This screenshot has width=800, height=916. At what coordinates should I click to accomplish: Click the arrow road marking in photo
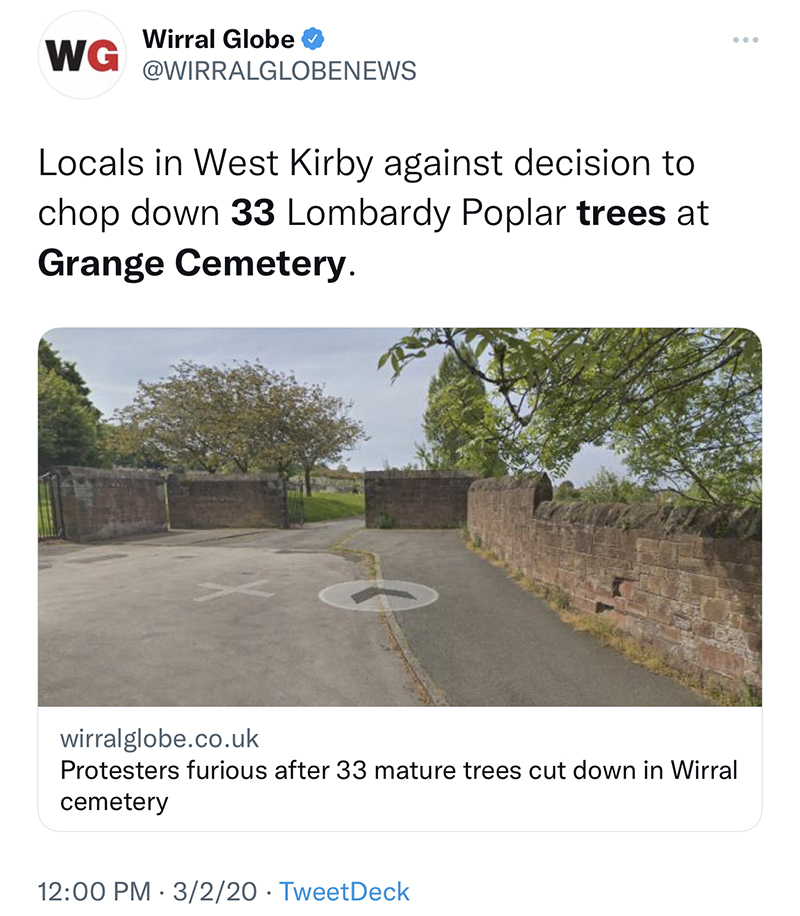tap(378, 595)
